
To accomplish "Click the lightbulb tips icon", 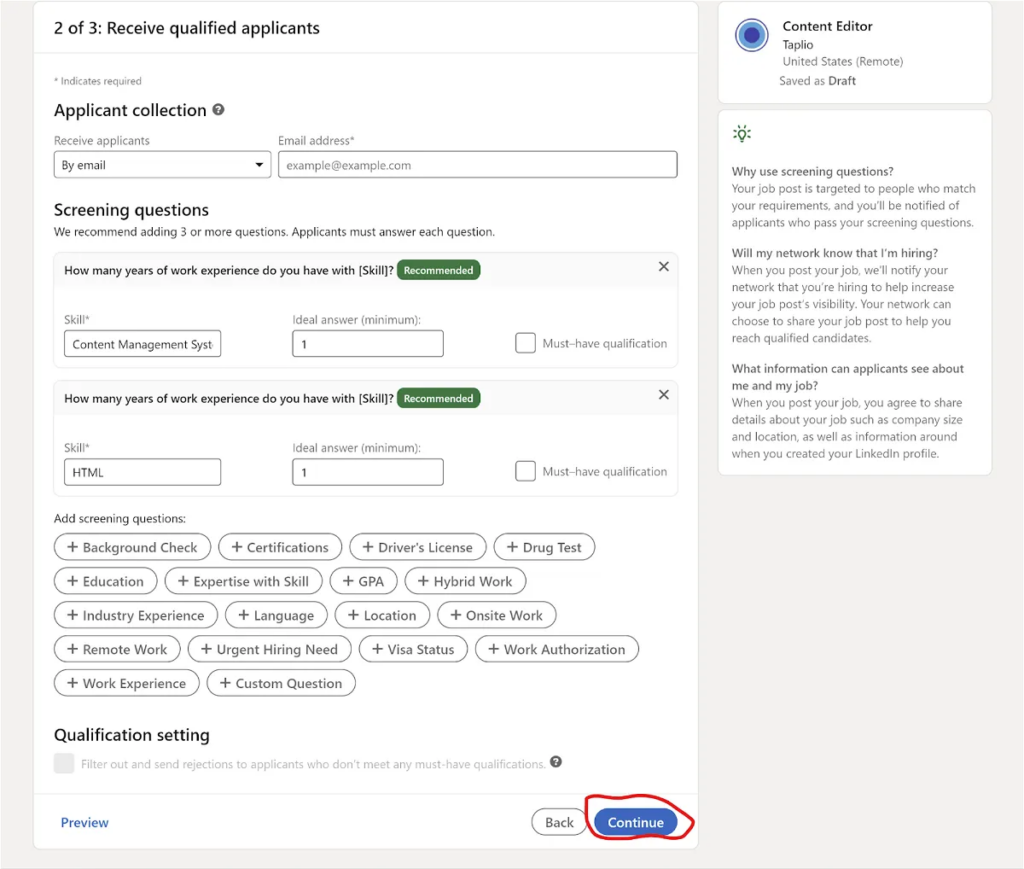I will coord(742,133).
